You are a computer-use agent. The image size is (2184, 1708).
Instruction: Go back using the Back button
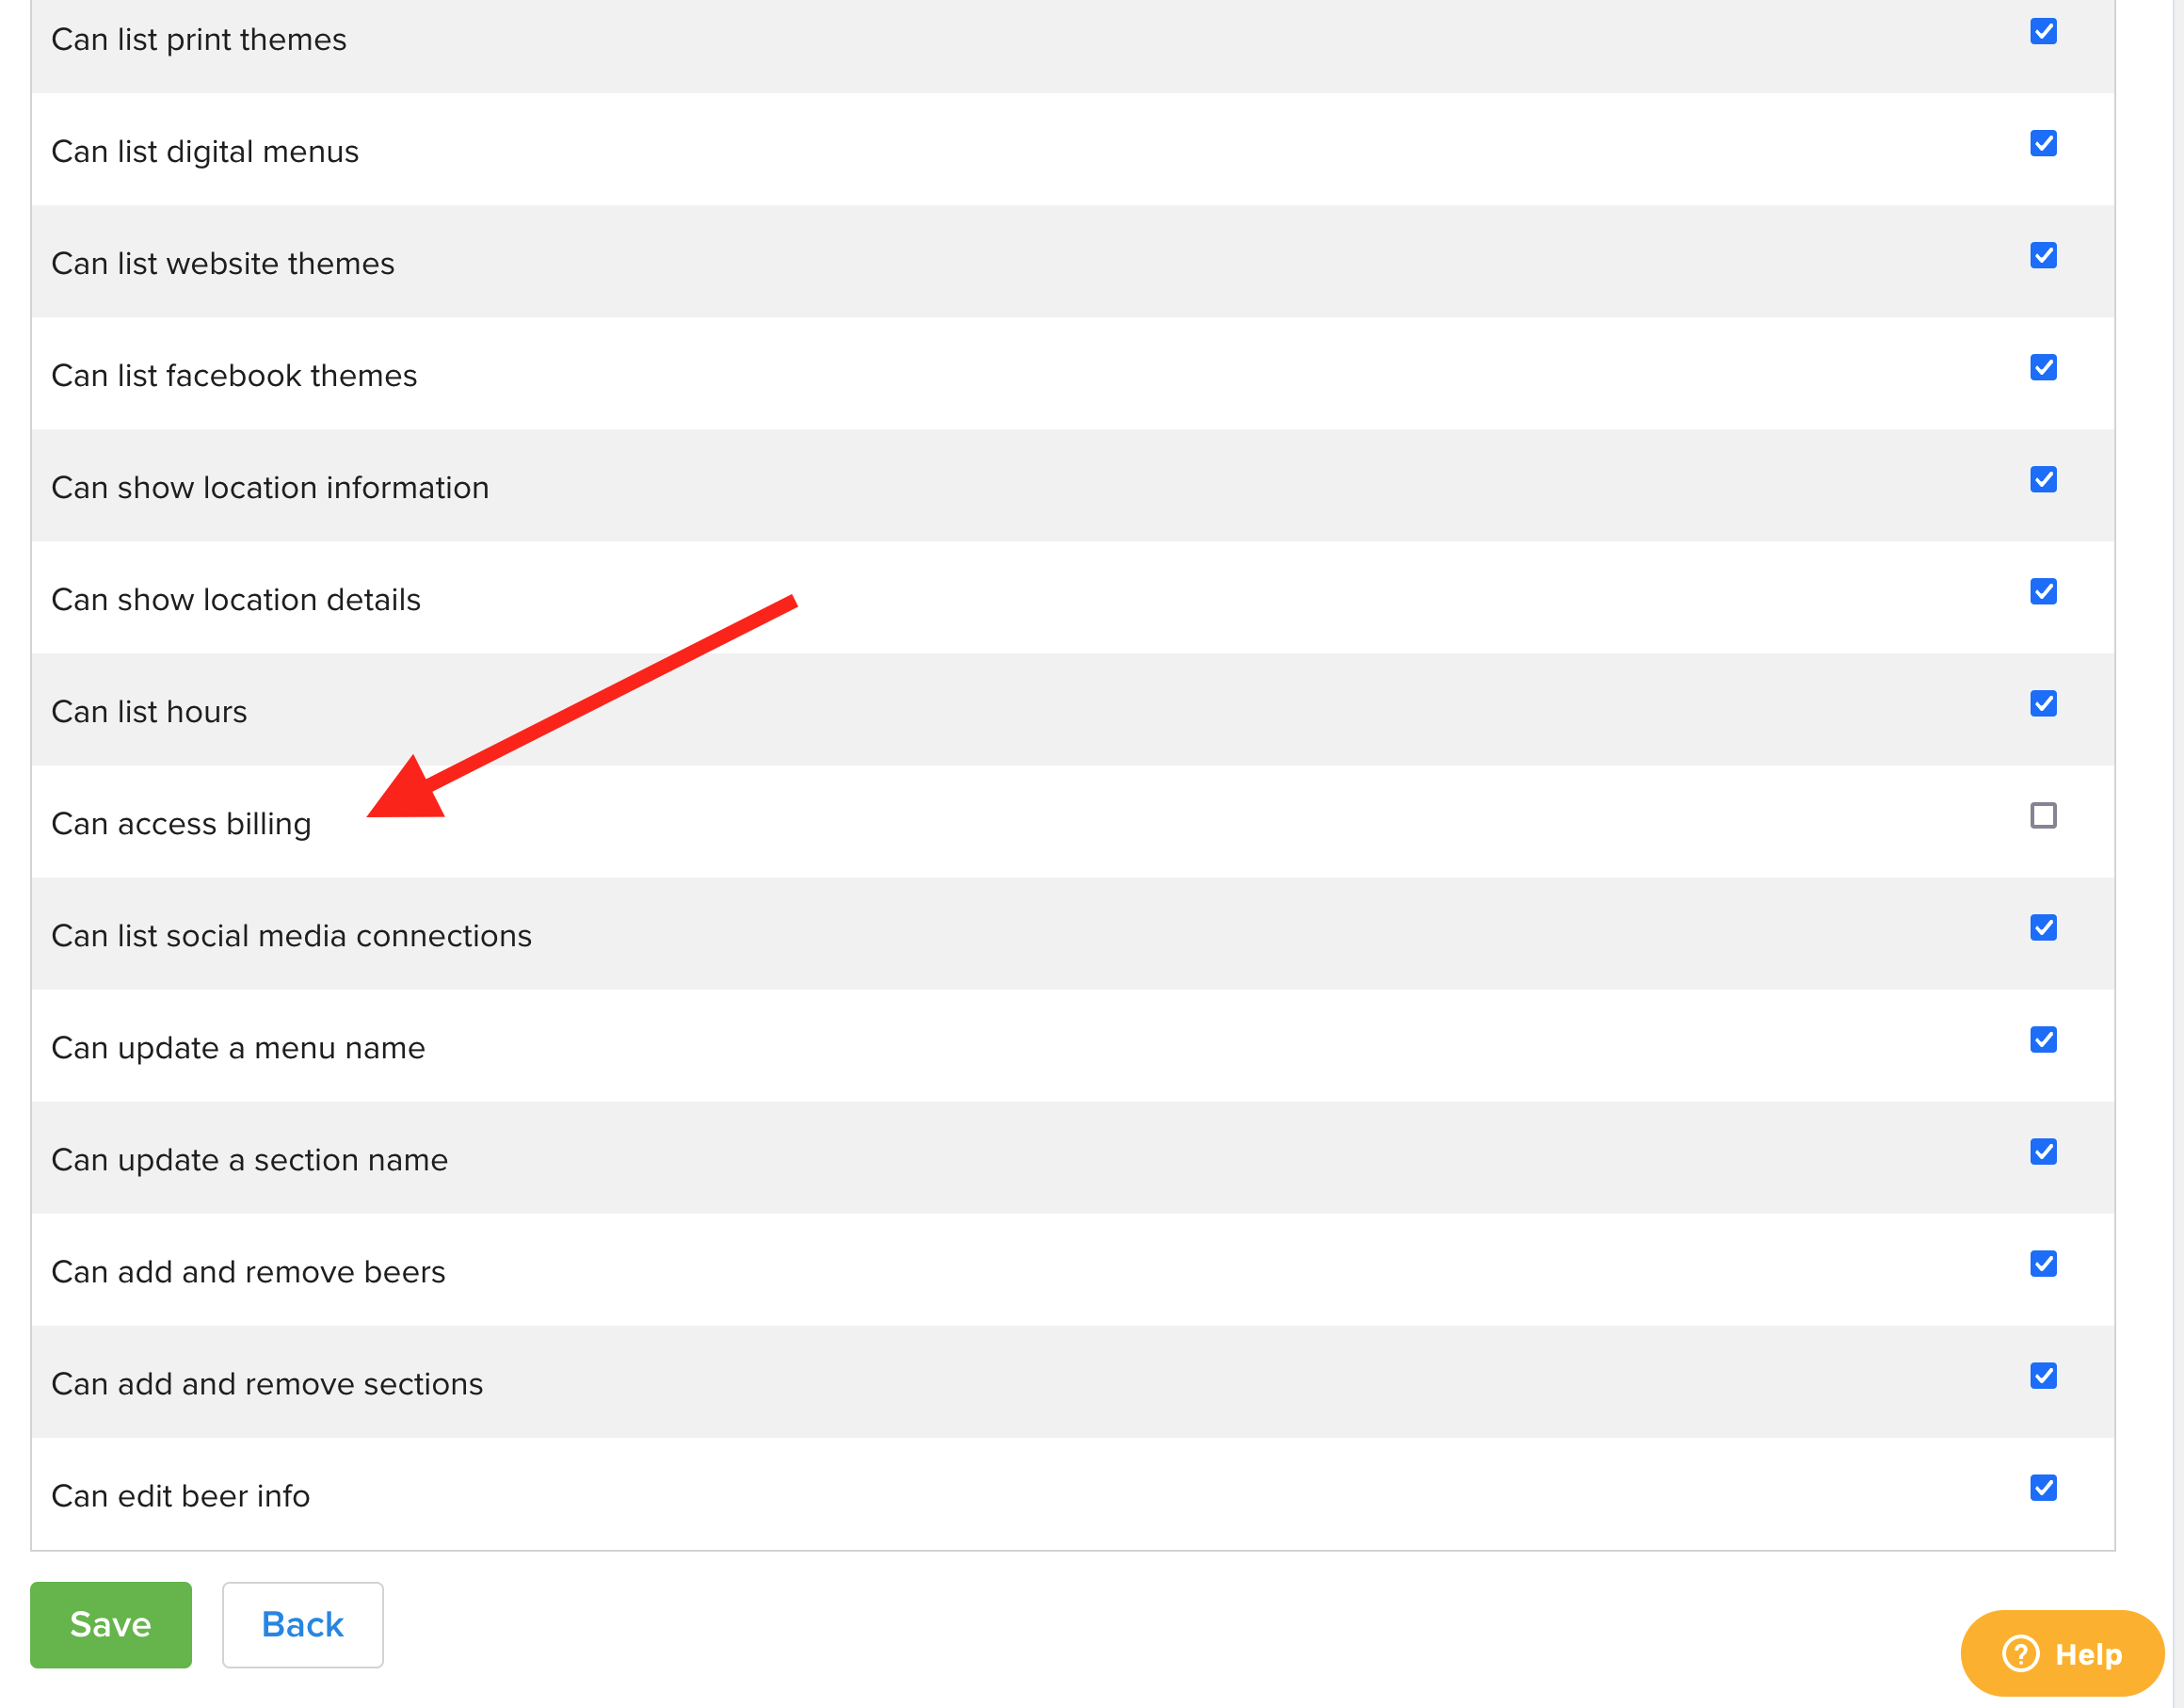pos(302,1624)
